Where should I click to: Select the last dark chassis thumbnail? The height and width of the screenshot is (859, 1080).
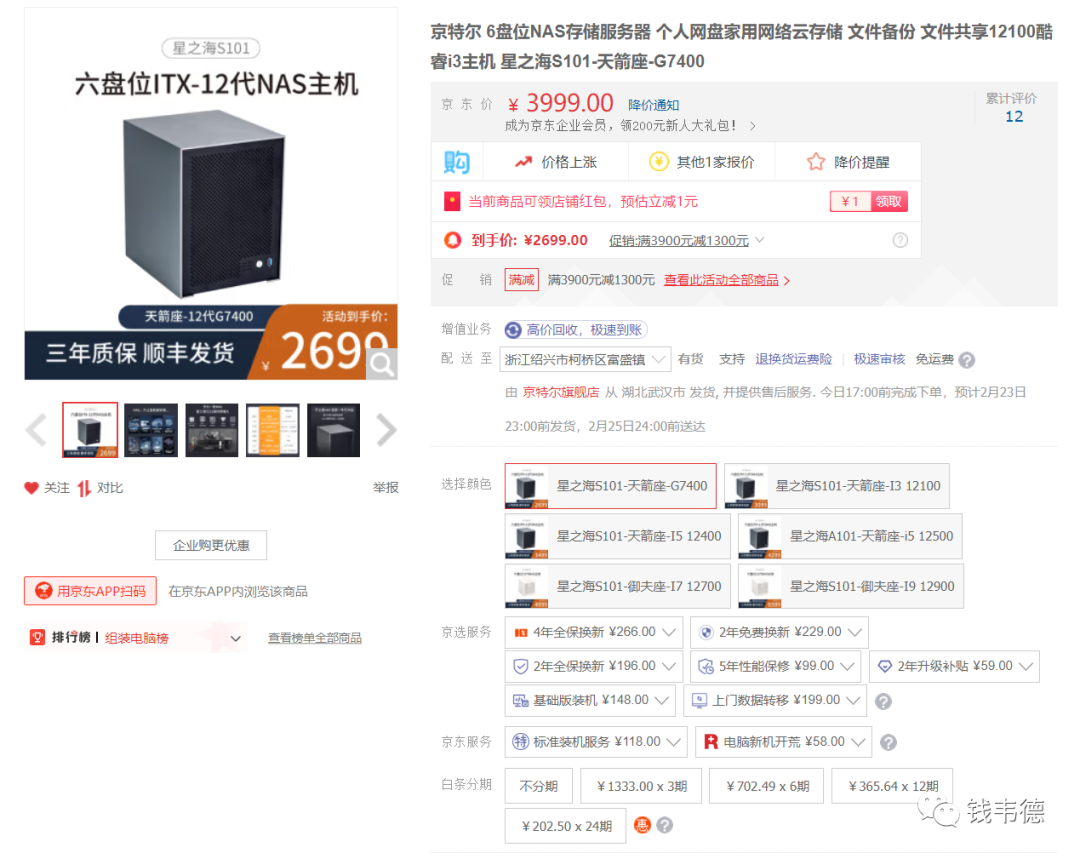333,431
